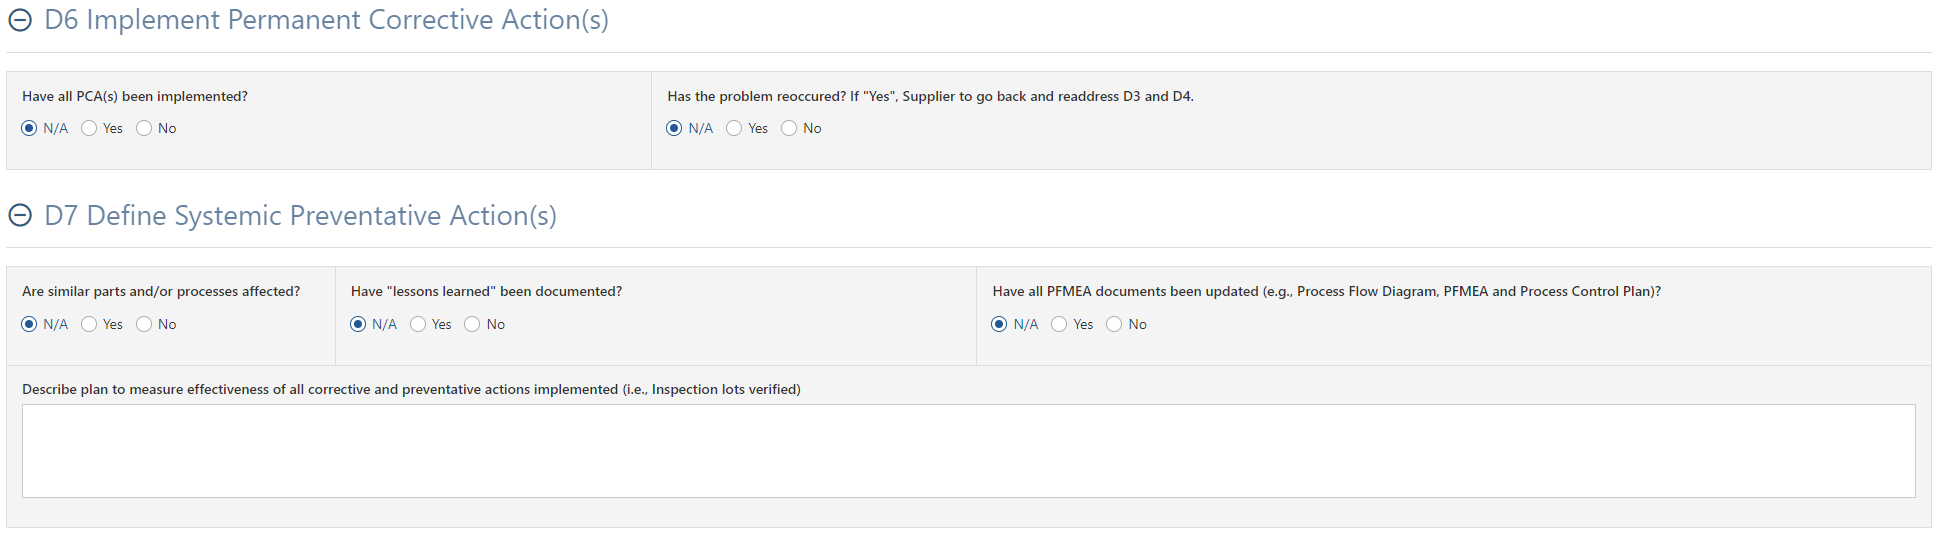Select Yes for problem reoccurred
Screen dimensions: 1947x537
point(734,128)
